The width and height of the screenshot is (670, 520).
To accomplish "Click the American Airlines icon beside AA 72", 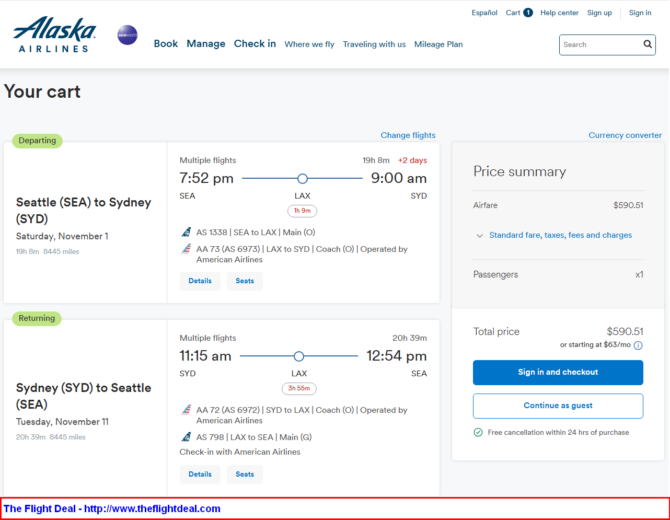I will point(186,410).
